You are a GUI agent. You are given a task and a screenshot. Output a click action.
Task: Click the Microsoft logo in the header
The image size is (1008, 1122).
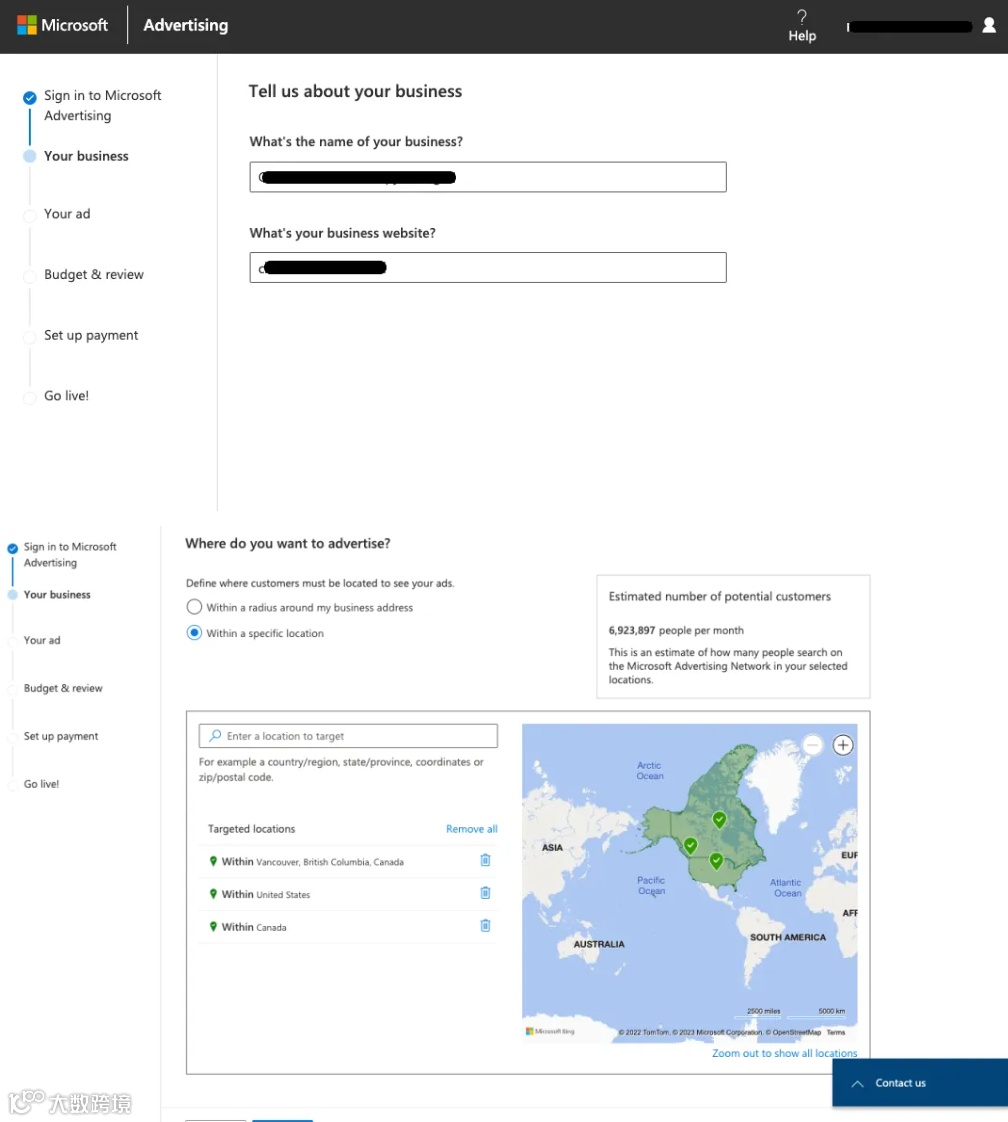(x=62, y=25)
